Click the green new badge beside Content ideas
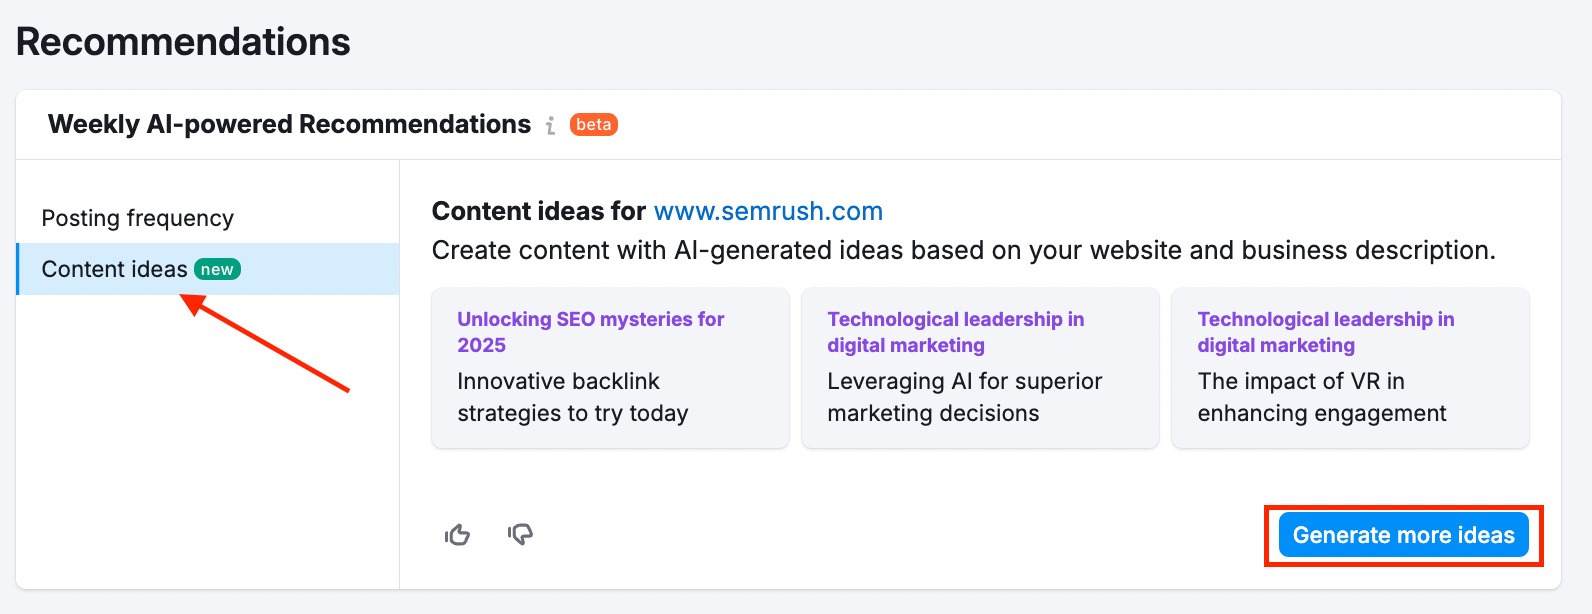The width and height of the screenshot is (1592, 614). [x=218, y=268]
